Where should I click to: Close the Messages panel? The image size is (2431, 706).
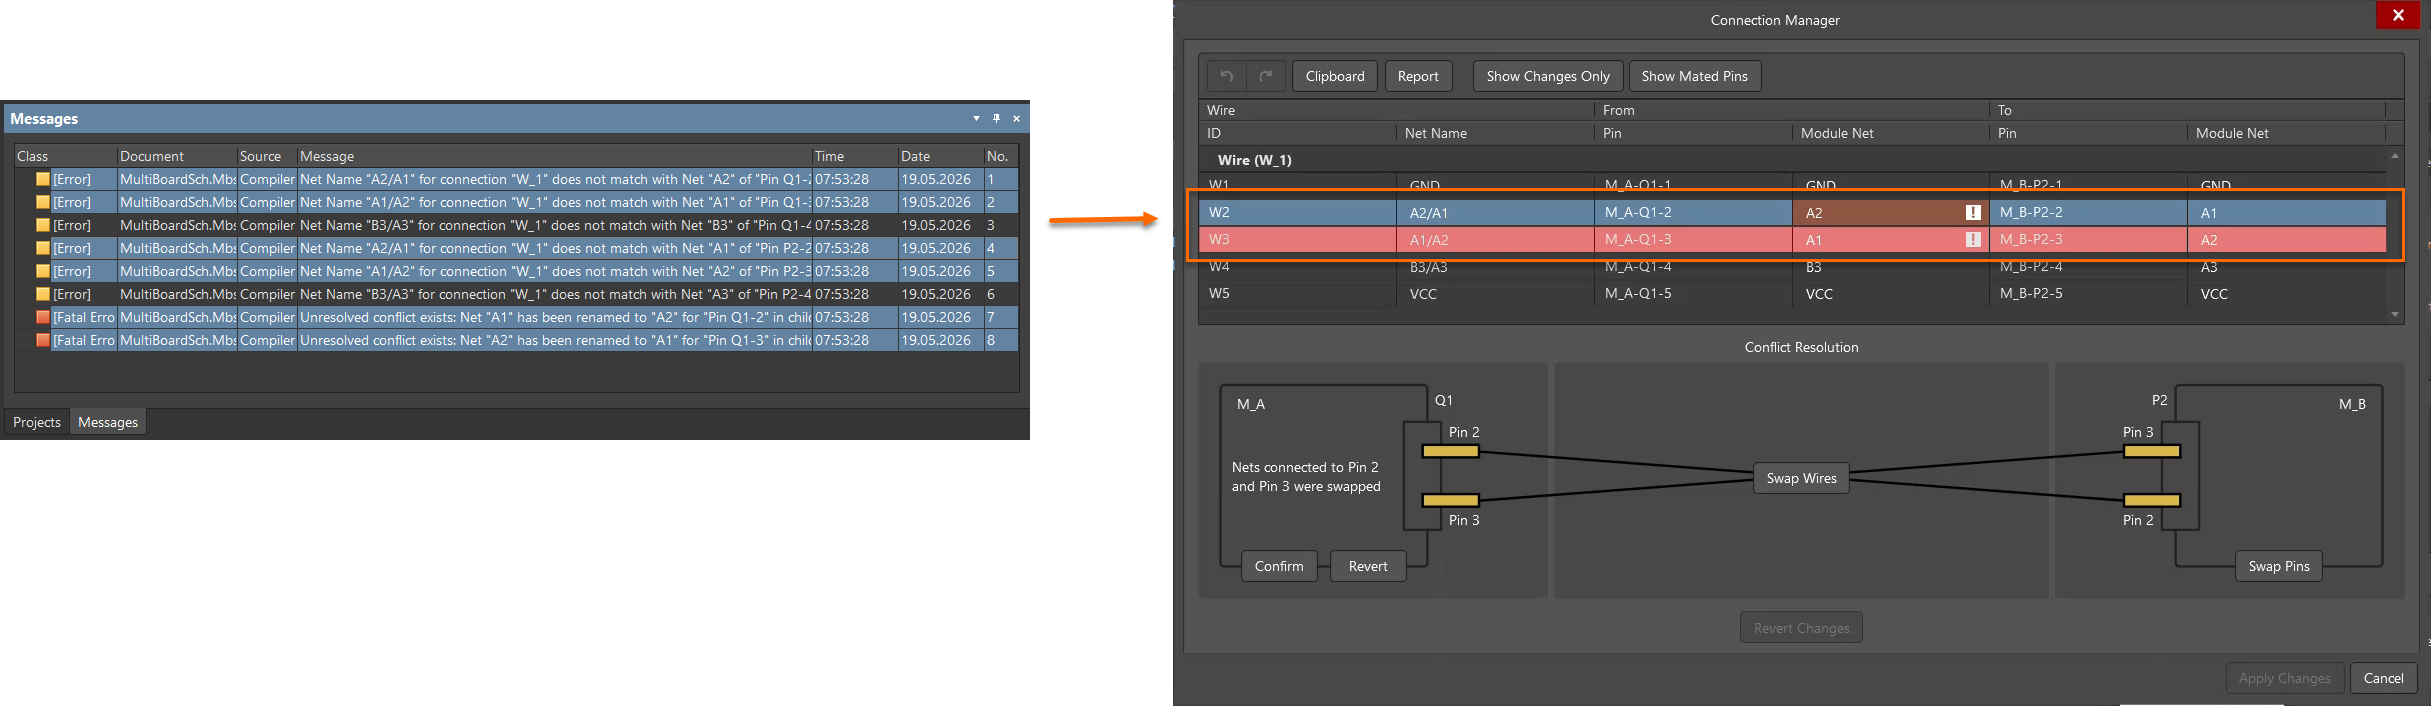tap(1016, 118)
